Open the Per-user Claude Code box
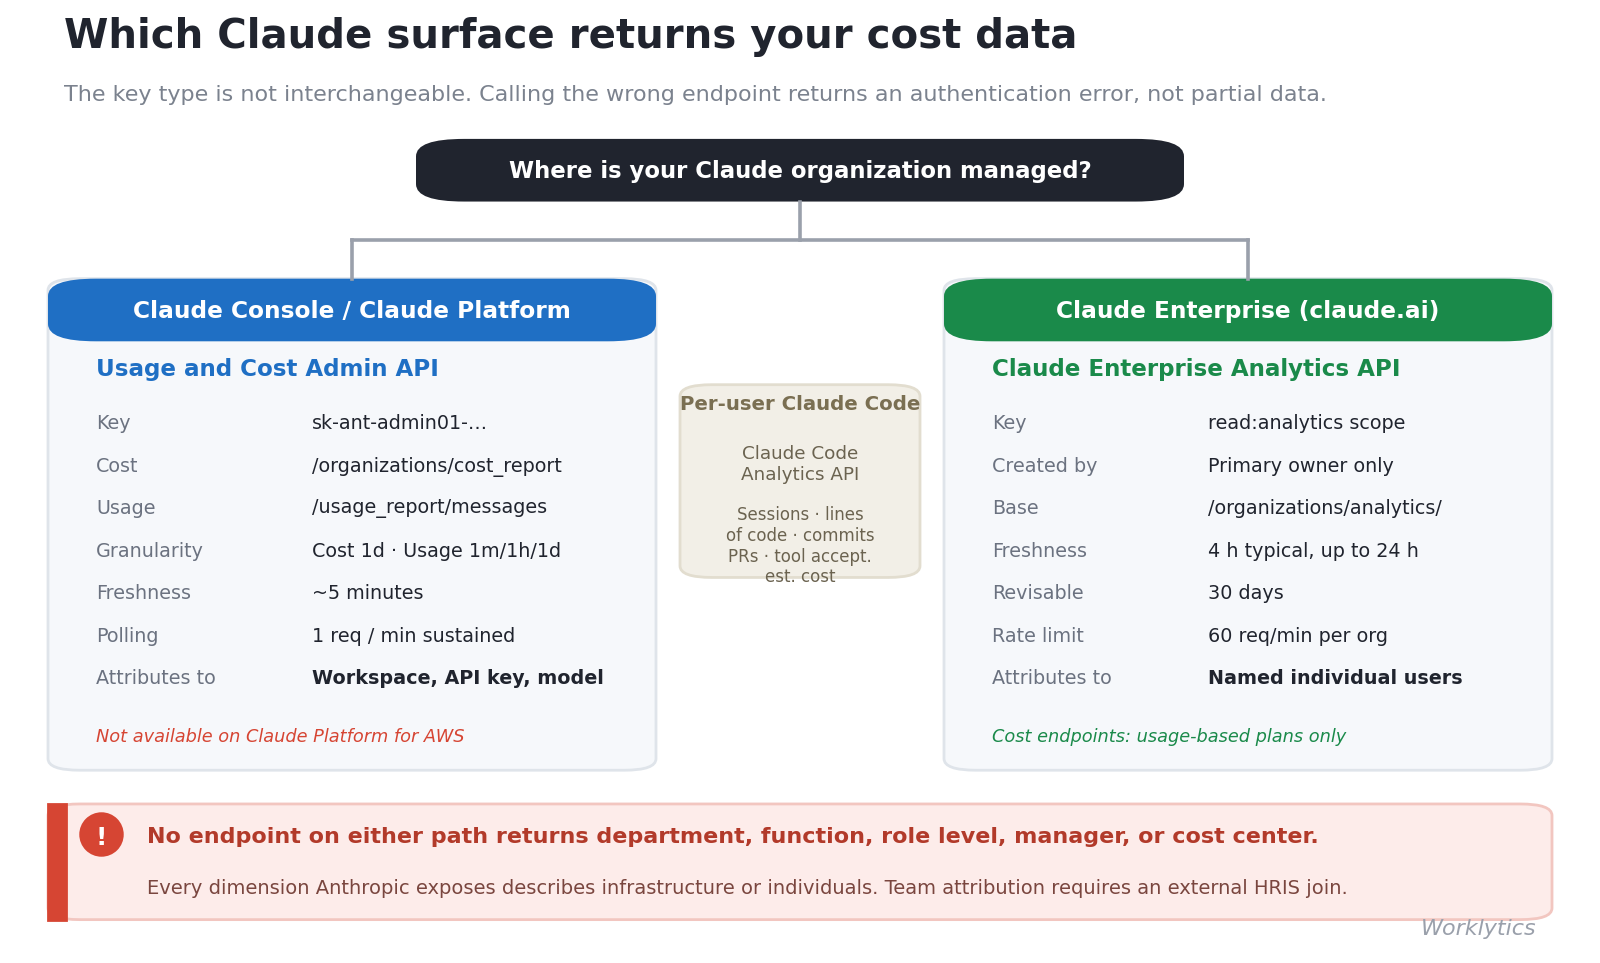Viewport: 1600px width, 963px height. pyautogui.click(x=800, y=481)
